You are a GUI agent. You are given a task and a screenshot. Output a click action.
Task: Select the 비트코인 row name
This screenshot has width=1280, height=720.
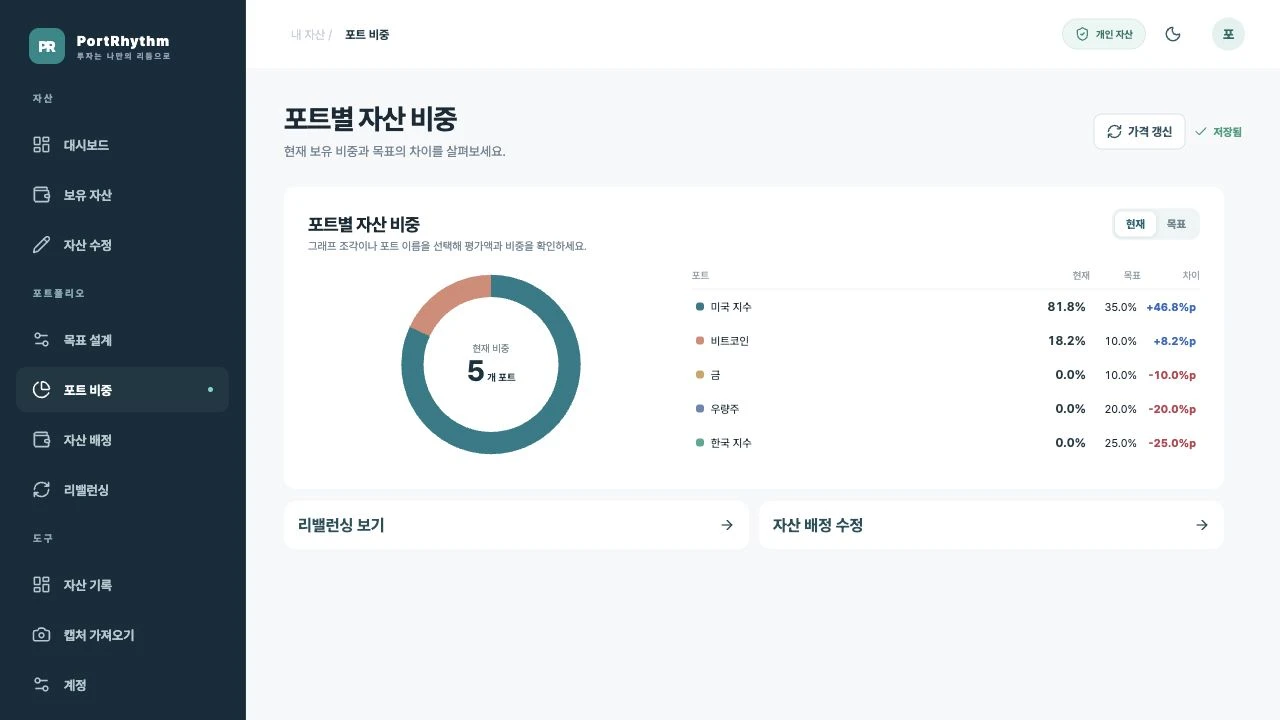click(x=730, y=341)
